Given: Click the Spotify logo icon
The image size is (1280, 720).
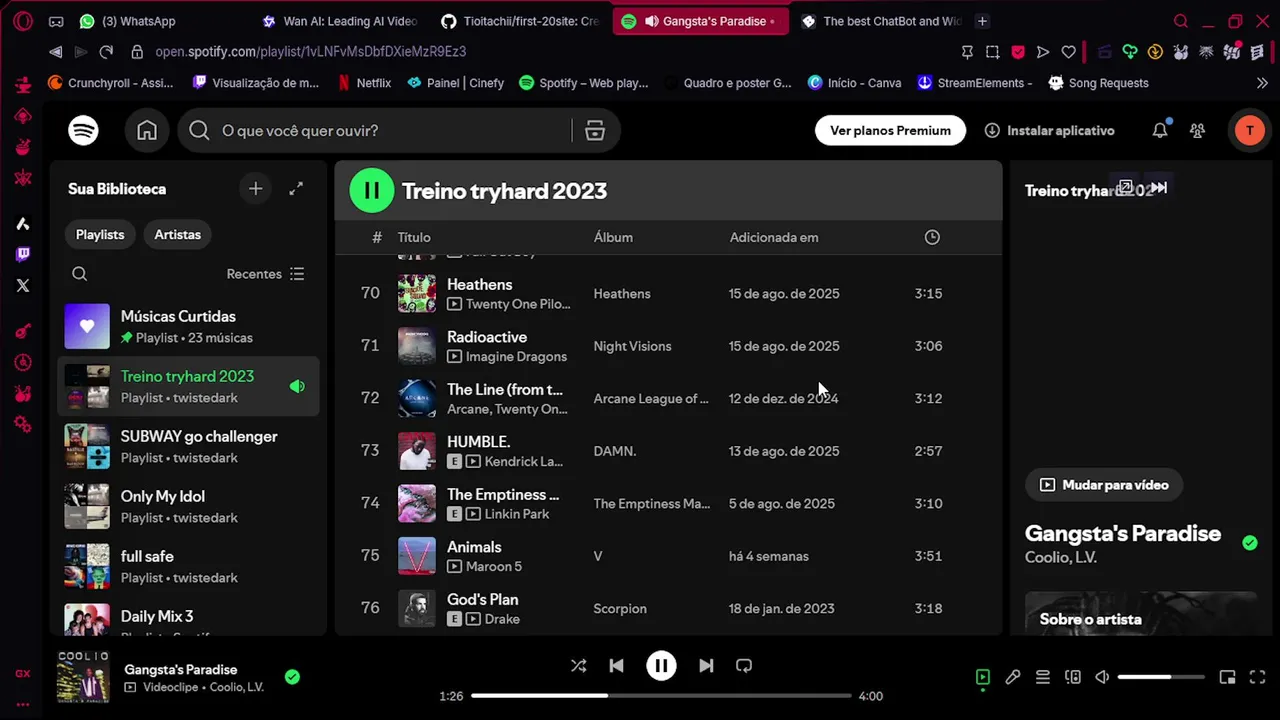Looking at the screenshot, I should click(83, 130).
